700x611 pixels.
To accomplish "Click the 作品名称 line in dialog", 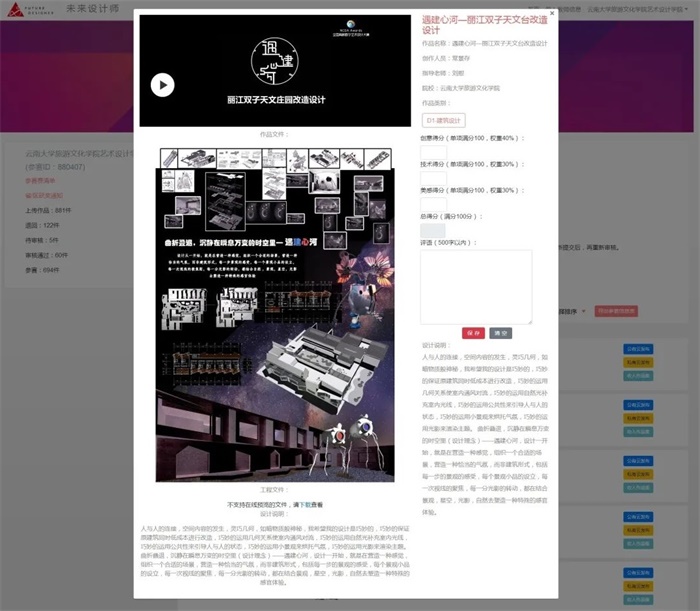I will pyautogui.click(x=484, y=43).
